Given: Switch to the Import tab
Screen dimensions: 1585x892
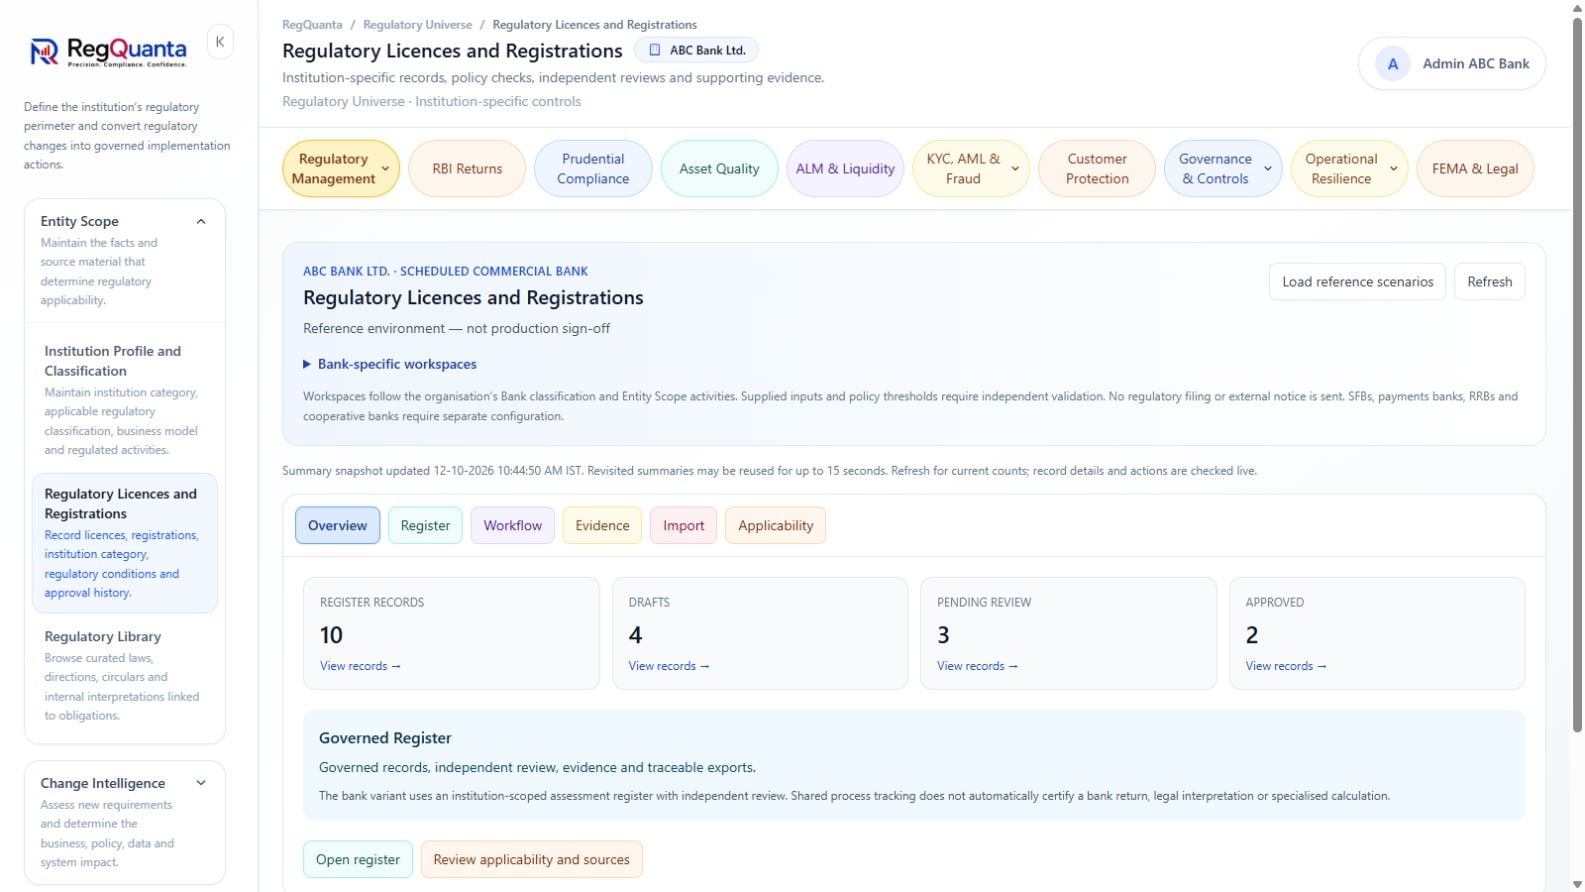Looking at the screenshot, I should pos(683,526).
